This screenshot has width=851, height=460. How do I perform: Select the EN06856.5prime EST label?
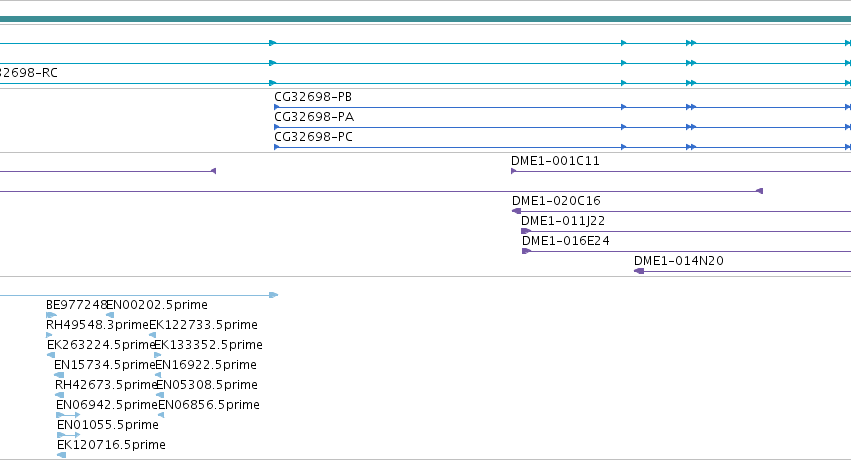pos(208,405)
